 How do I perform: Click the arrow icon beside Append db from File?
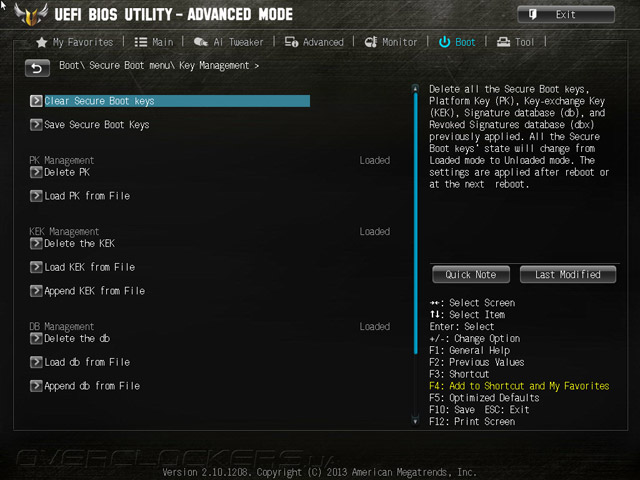[36, 386]
